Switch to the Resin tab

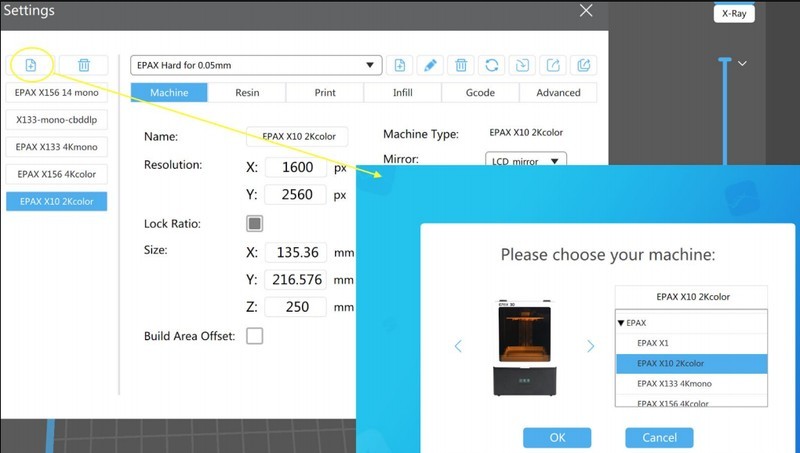[x=247, y=92]
